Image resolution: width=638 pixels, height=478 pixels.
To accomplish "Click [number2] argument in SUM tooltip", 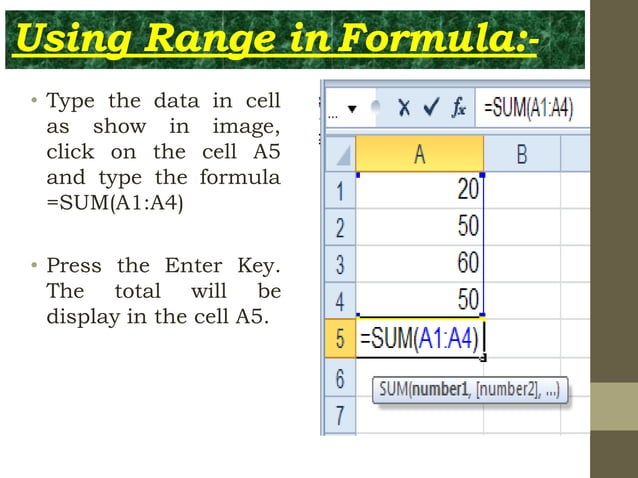I will click(x=507, y=390).
